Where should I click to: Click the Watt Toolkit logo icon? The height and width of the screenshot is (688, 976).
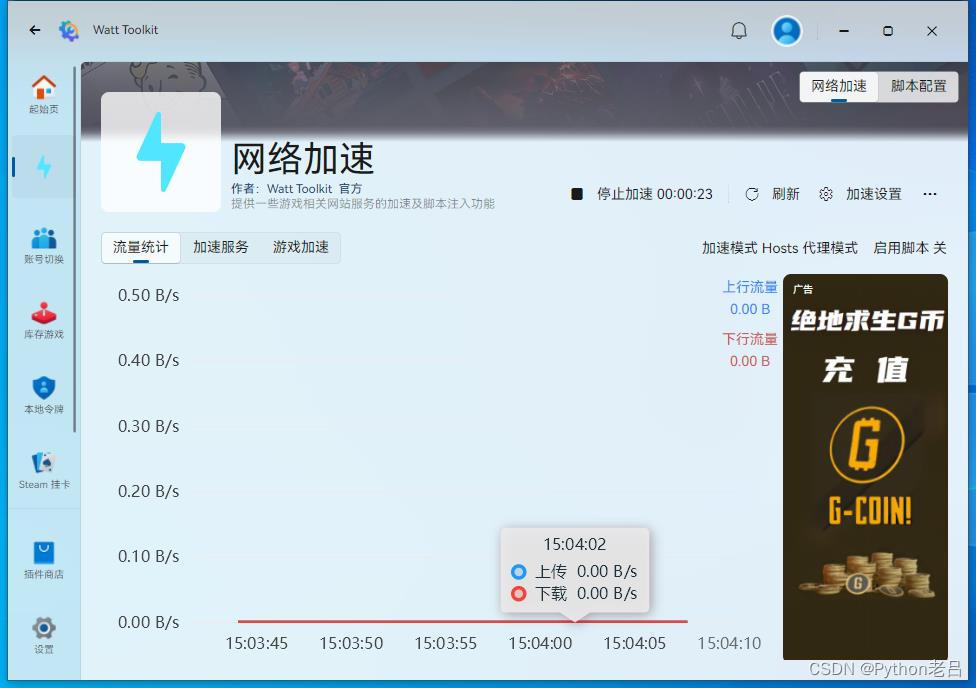pos(69,30)
